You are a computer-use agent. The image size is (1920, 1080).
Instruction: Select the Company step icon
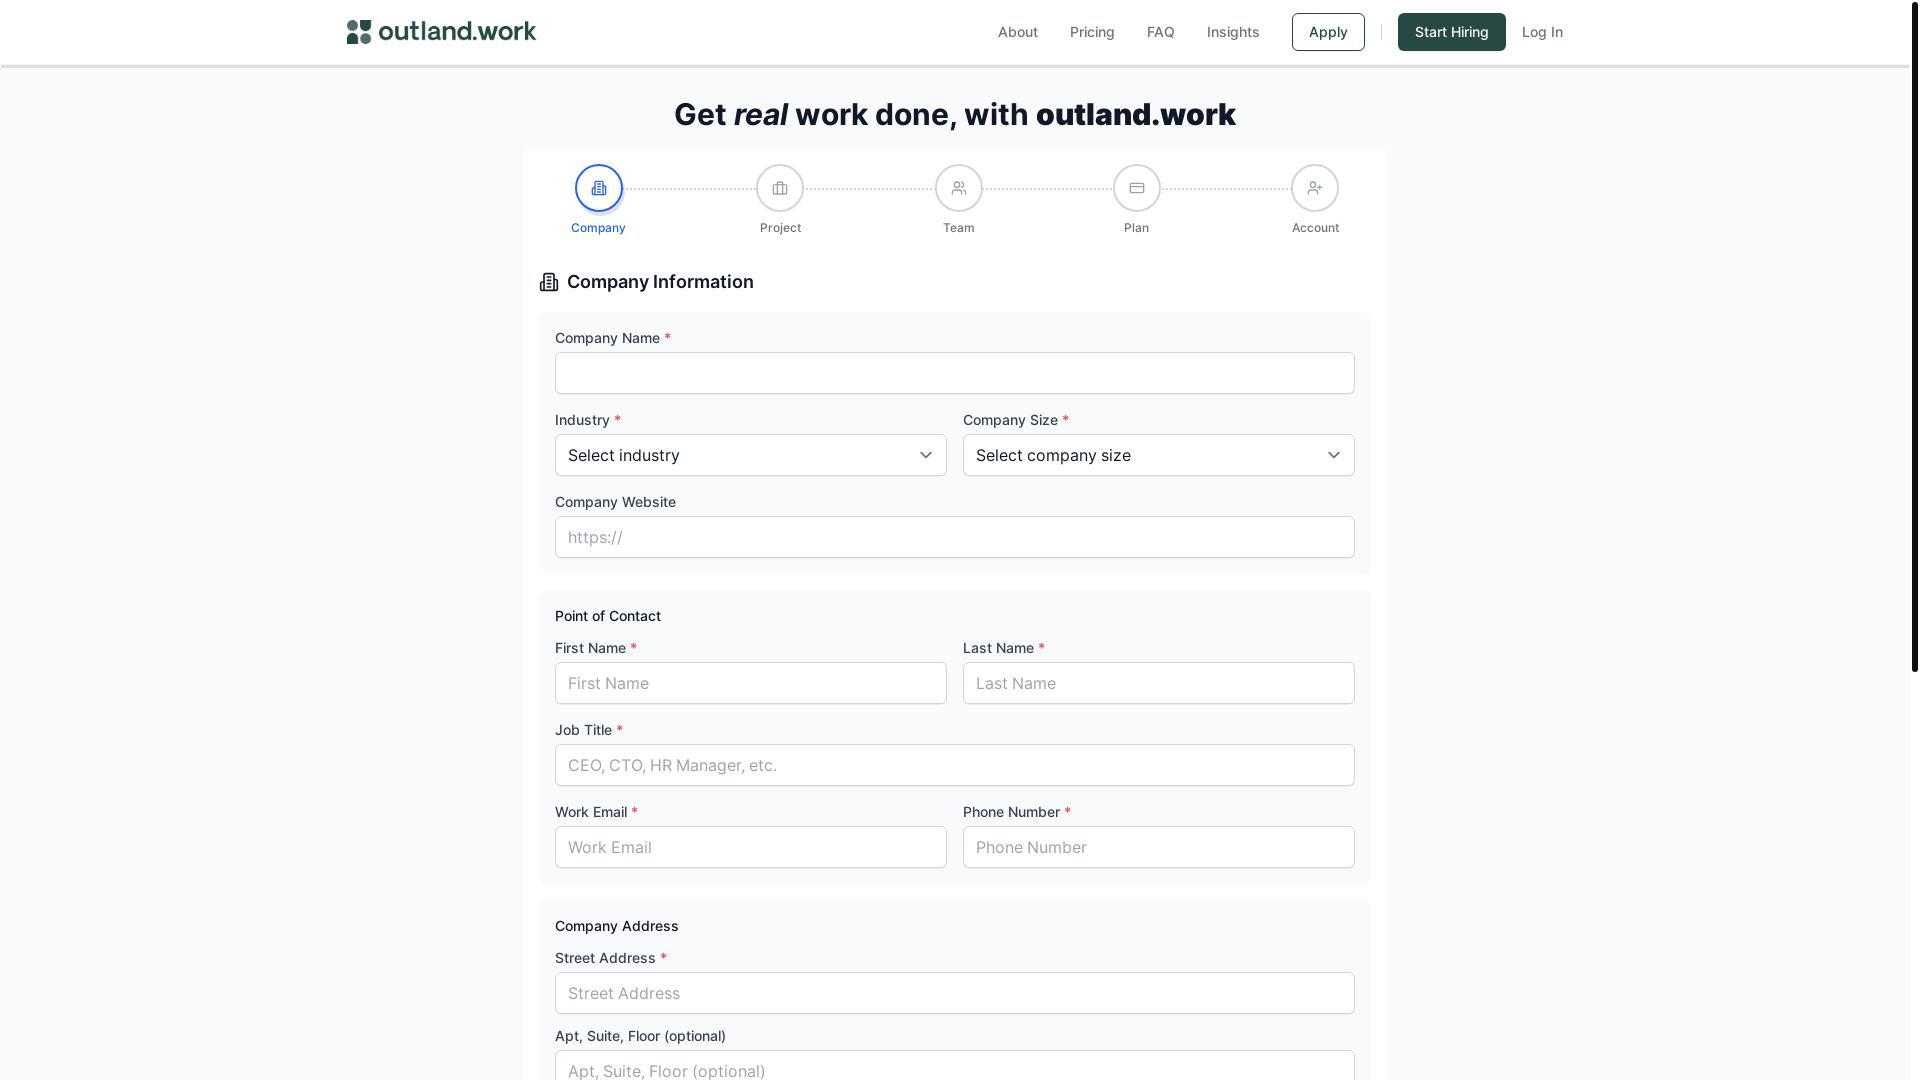[x=599, y=188]
